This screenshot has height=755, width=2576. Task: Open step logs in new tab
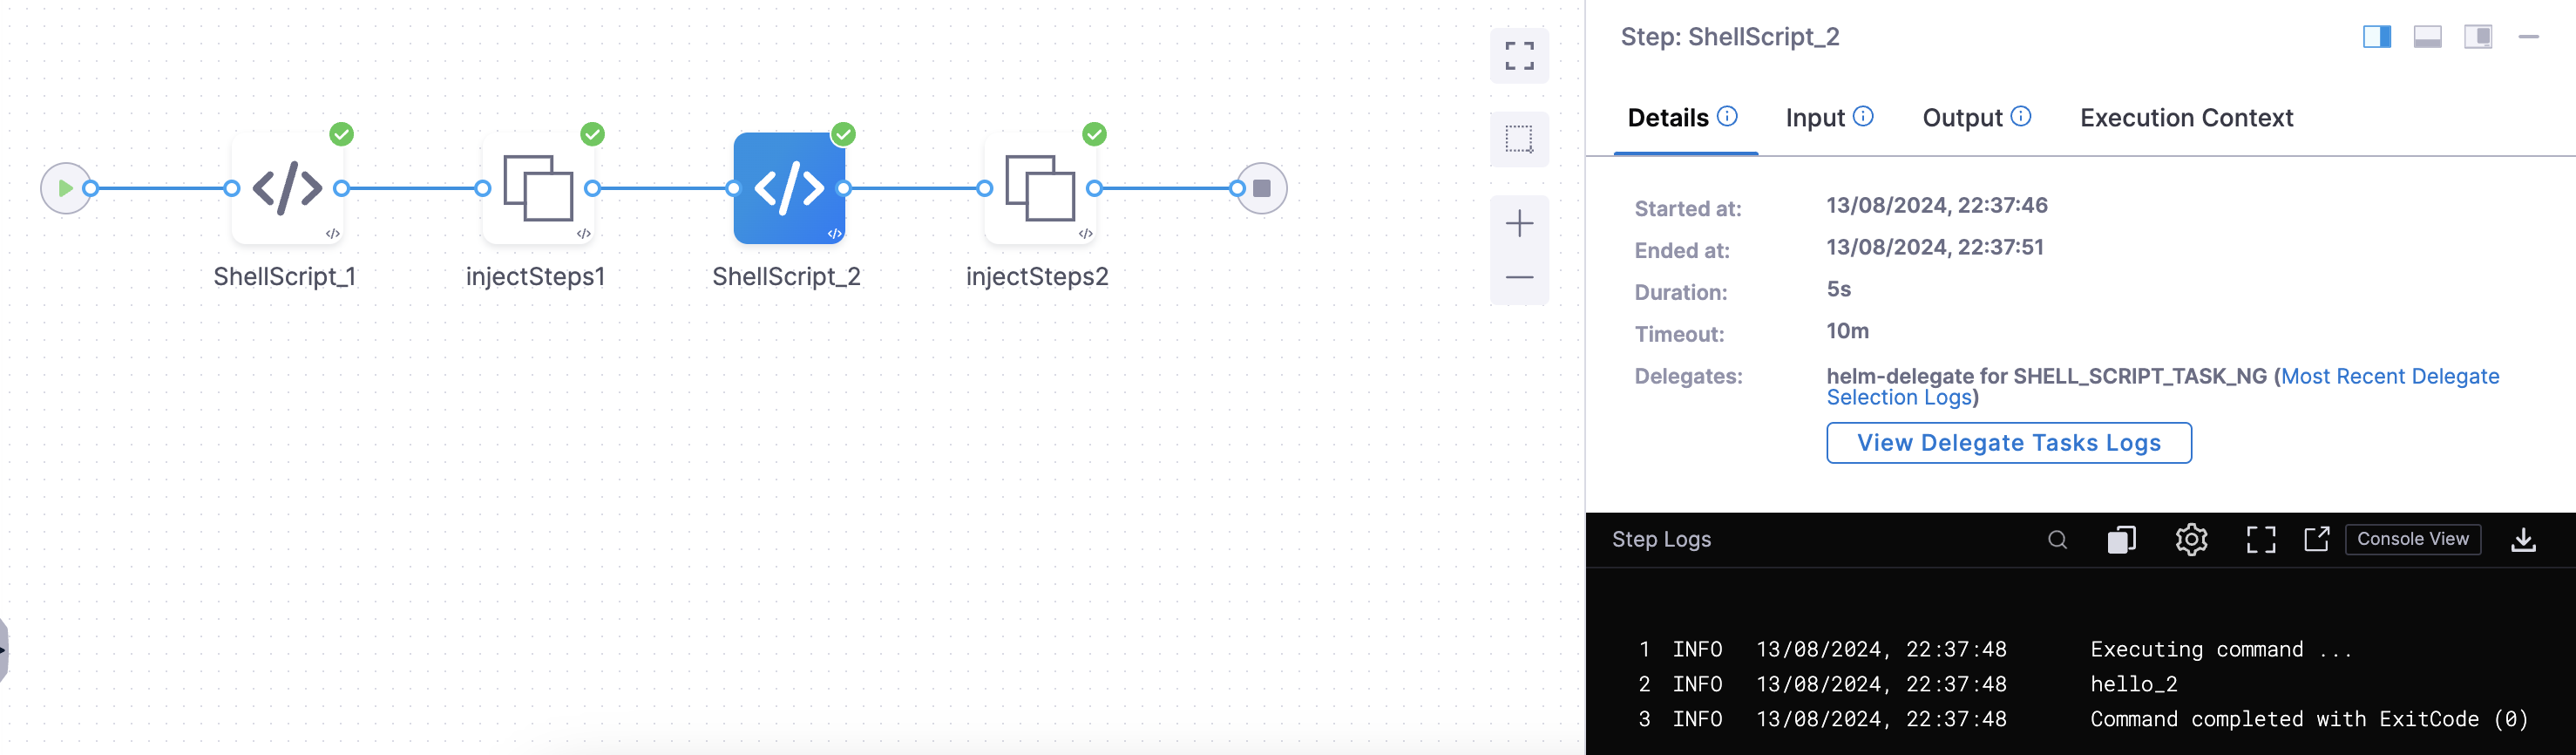click(2316, 540)
